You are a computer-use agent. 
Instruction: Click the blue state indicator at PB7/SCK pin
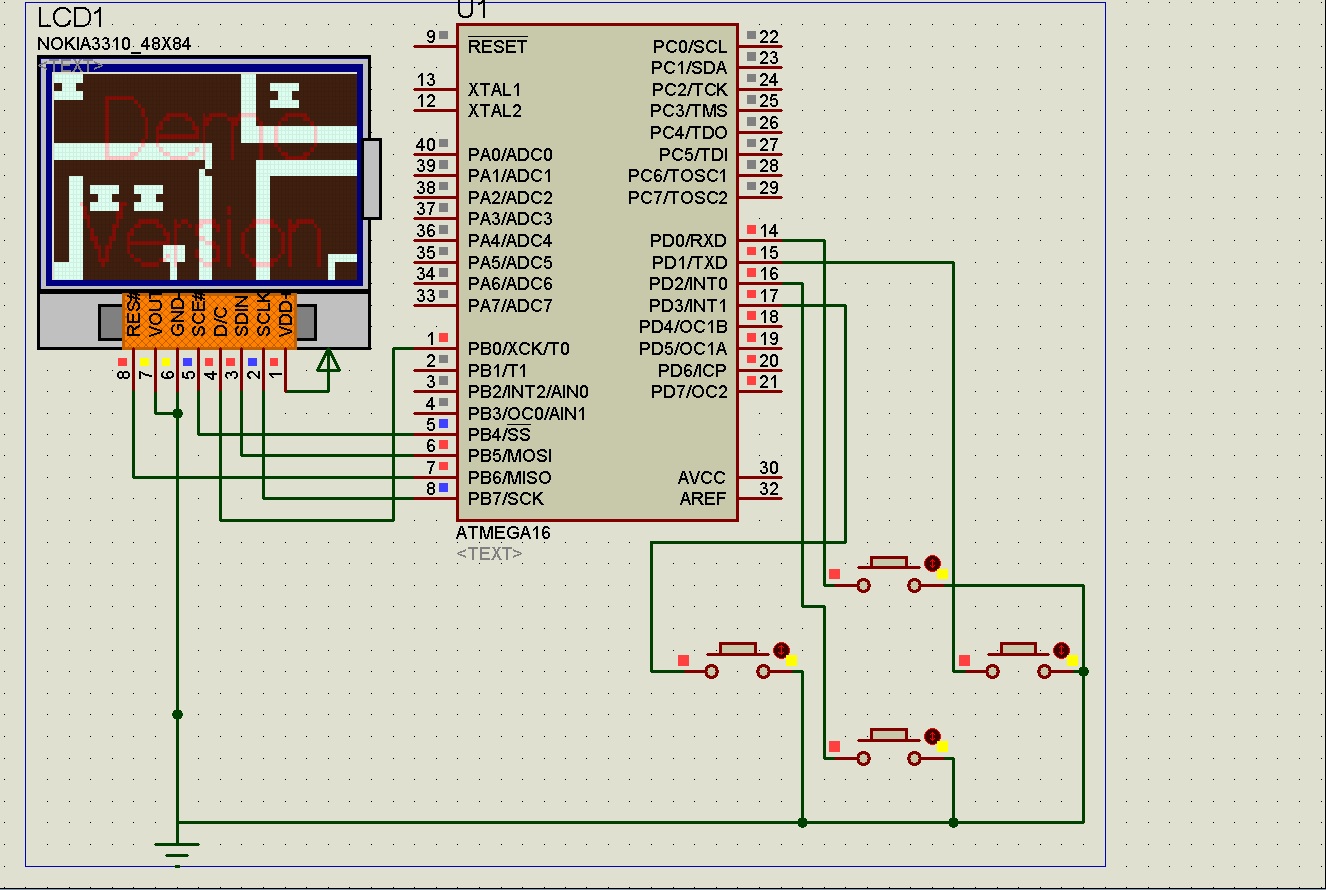pyautogui.click(x=443, y=488)
